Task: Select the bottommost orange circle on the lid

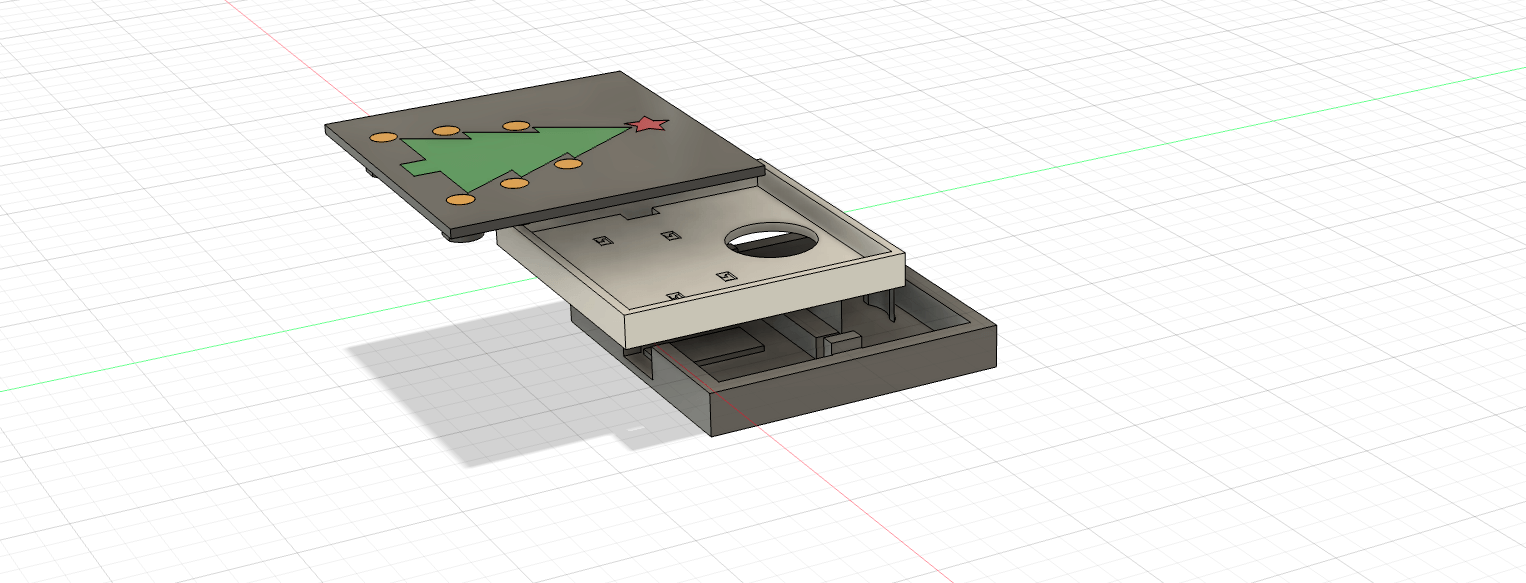Action: point(459,200)
